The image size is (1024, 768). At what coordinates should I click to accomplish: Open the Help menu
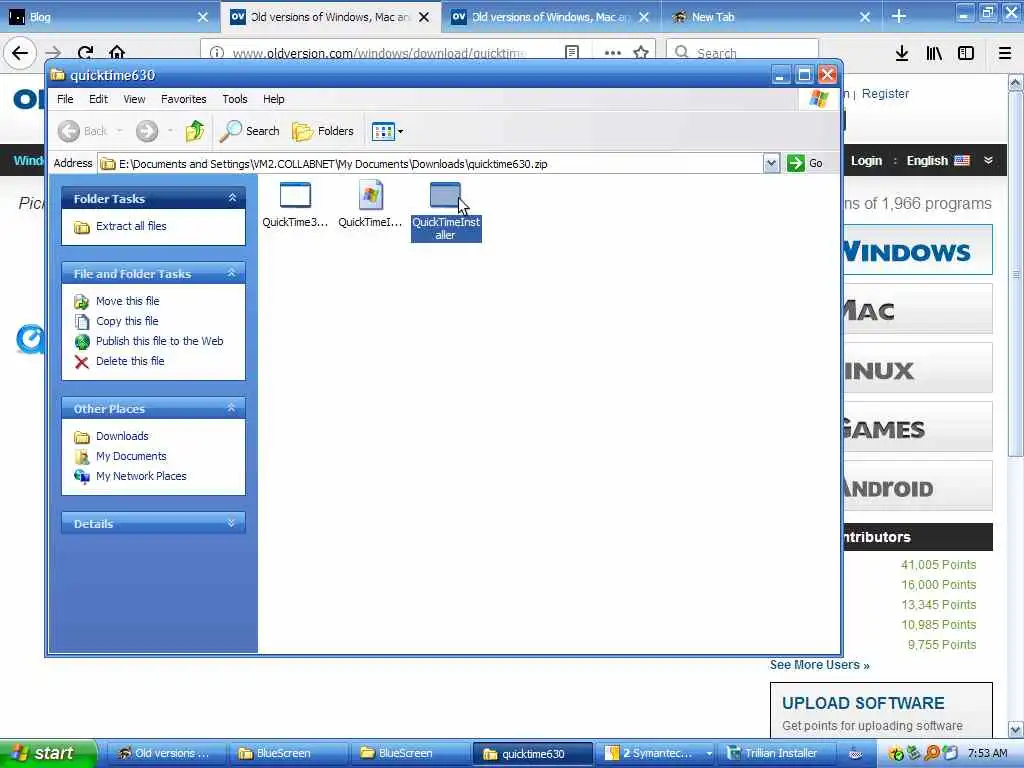tap(274, 99)
